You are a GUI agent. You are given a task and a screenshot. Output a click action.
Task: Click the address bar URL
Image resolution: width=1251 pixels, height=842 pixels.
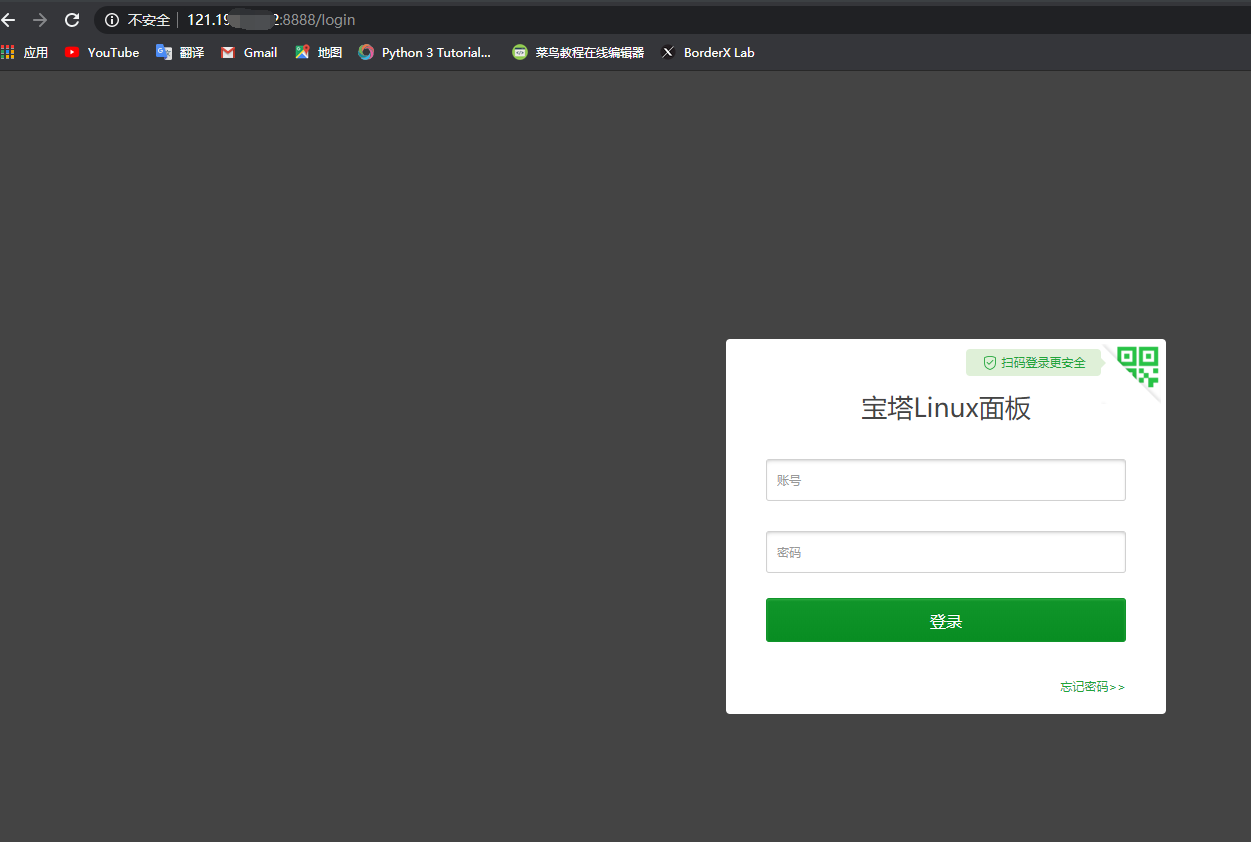271,20
